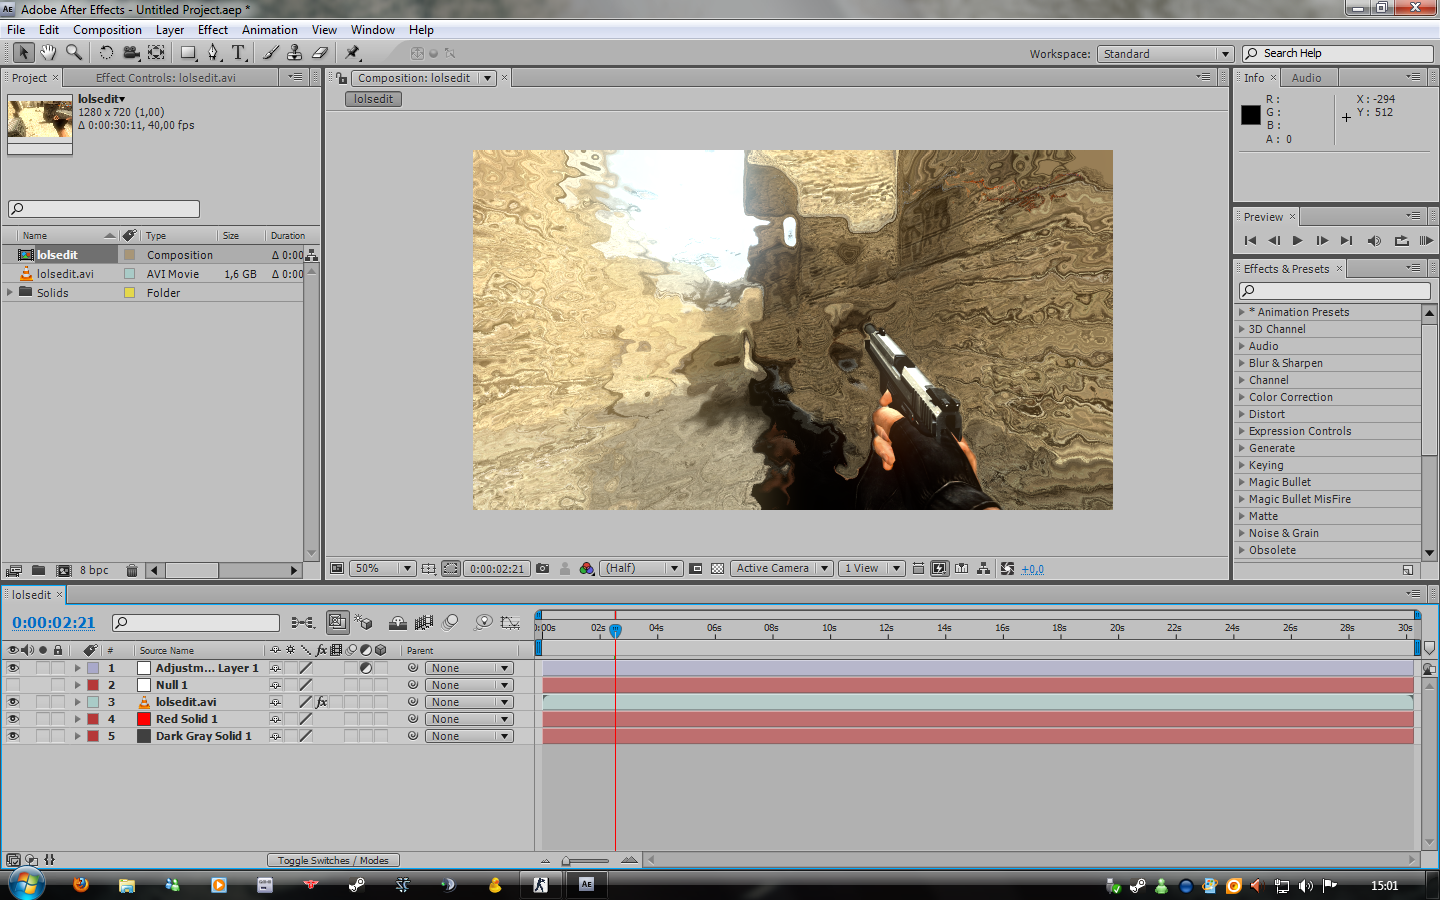The width and height of the screenshot is (1440, 900).
Task: Select the Pan Behind tool
Action: tap(157, 53)
